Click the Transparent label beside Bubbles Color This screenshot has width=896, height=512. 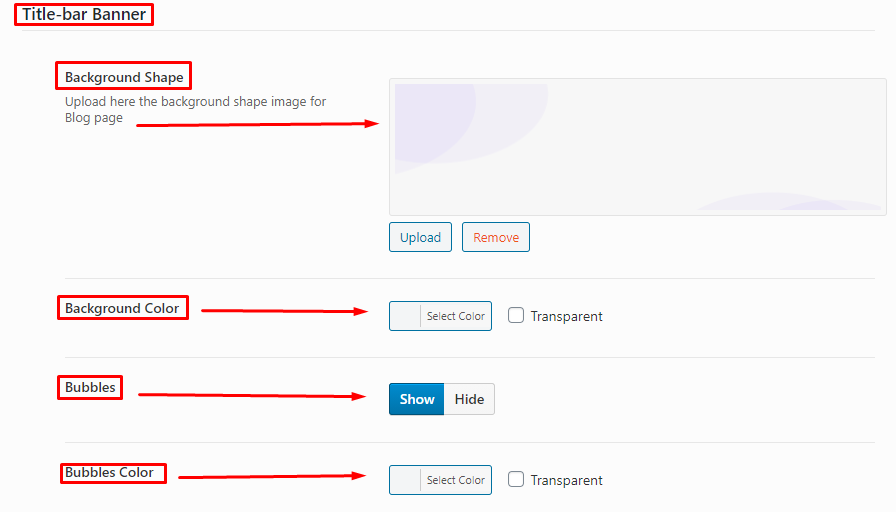[566, 480]
